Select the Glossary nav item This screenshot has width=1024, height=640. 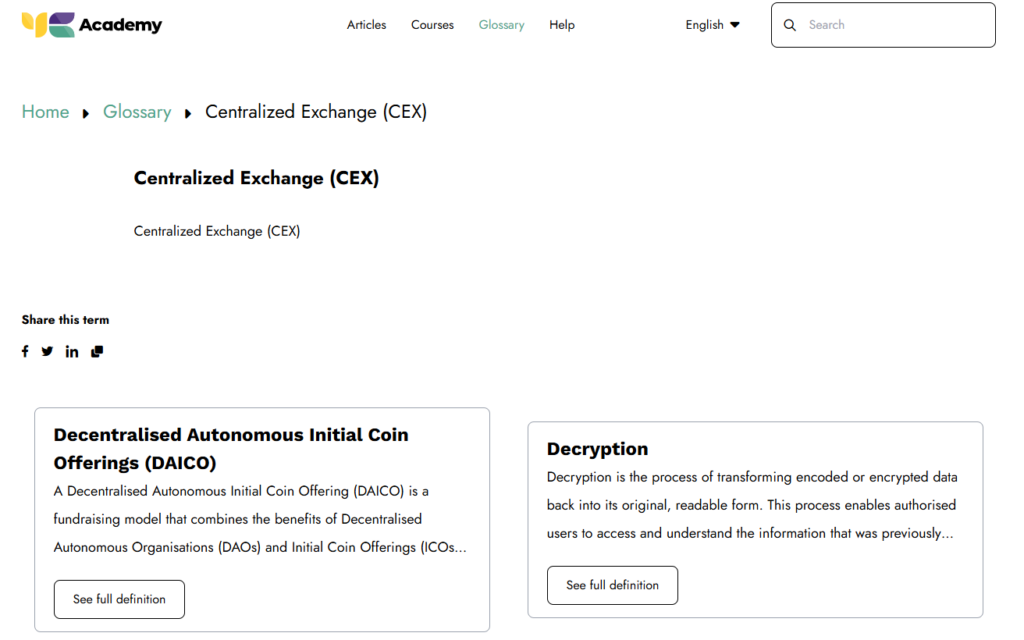click(502, 25)
